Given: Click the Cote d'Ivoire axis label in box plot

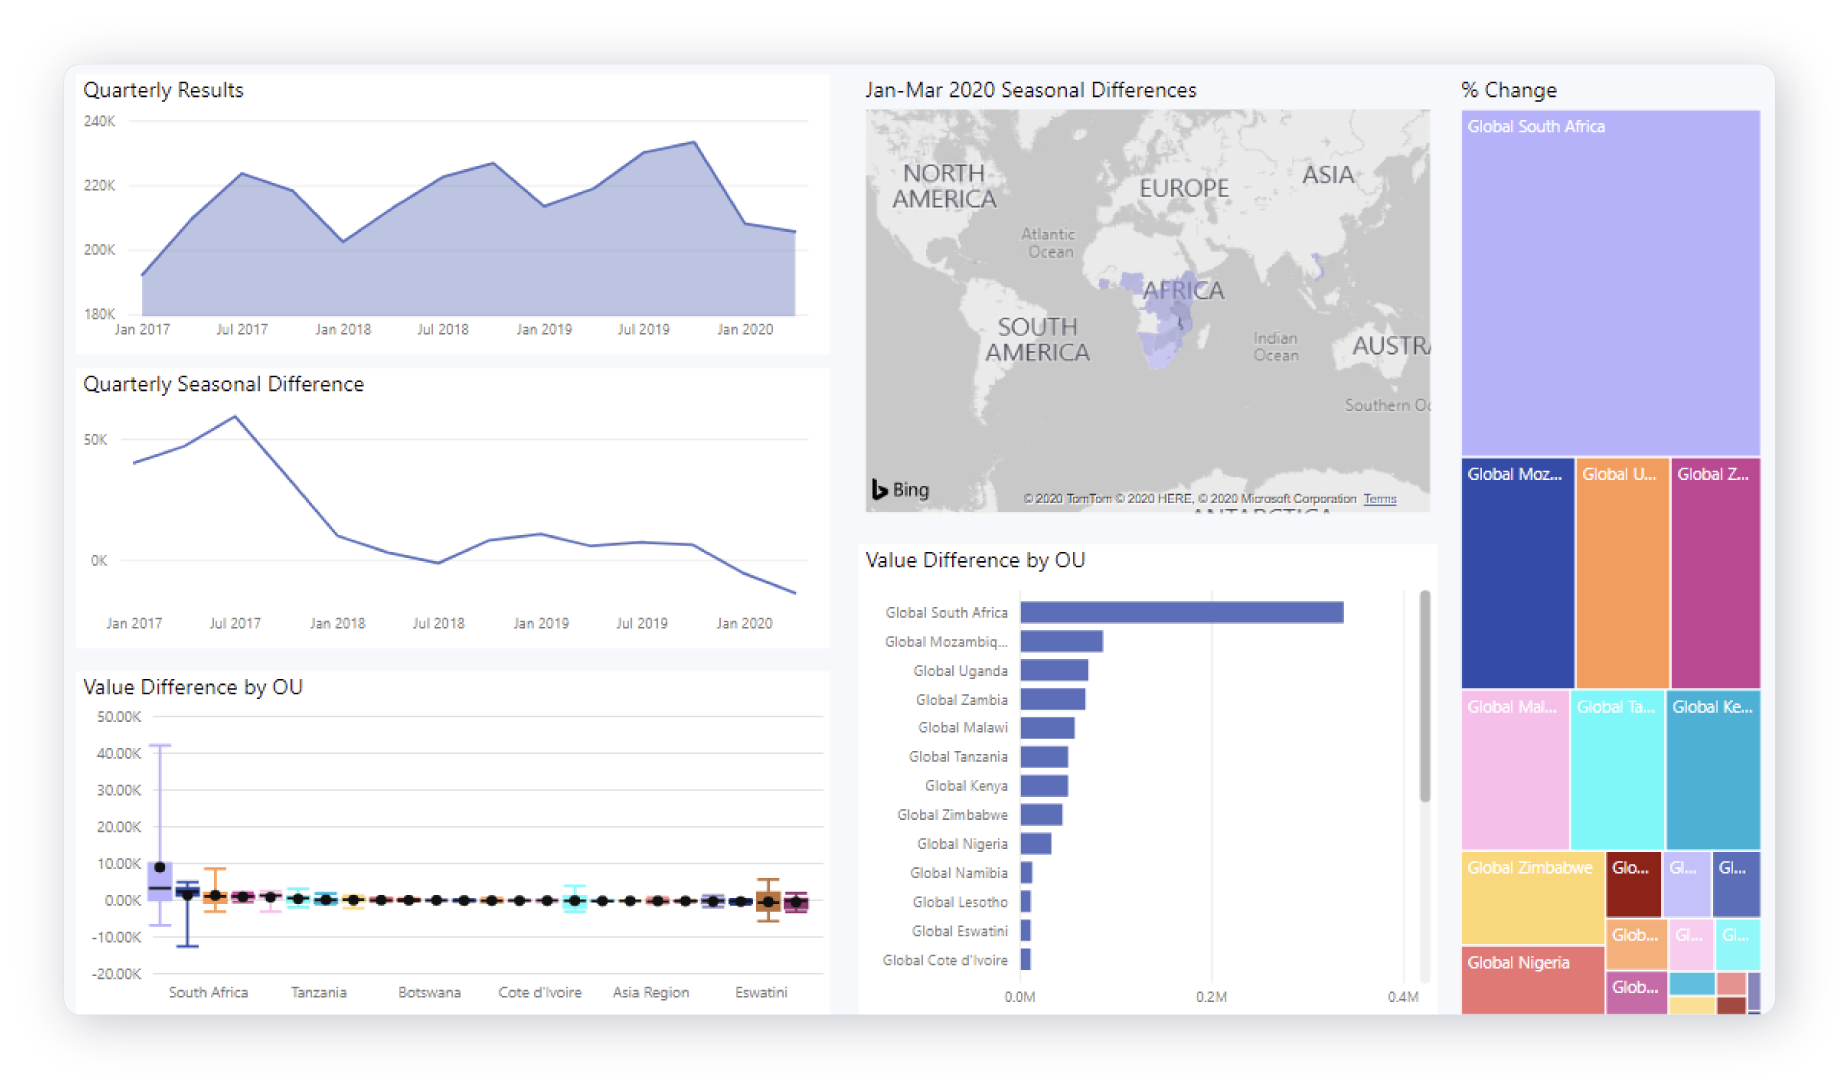Looking at the screenshot, I should coord(540,992).
